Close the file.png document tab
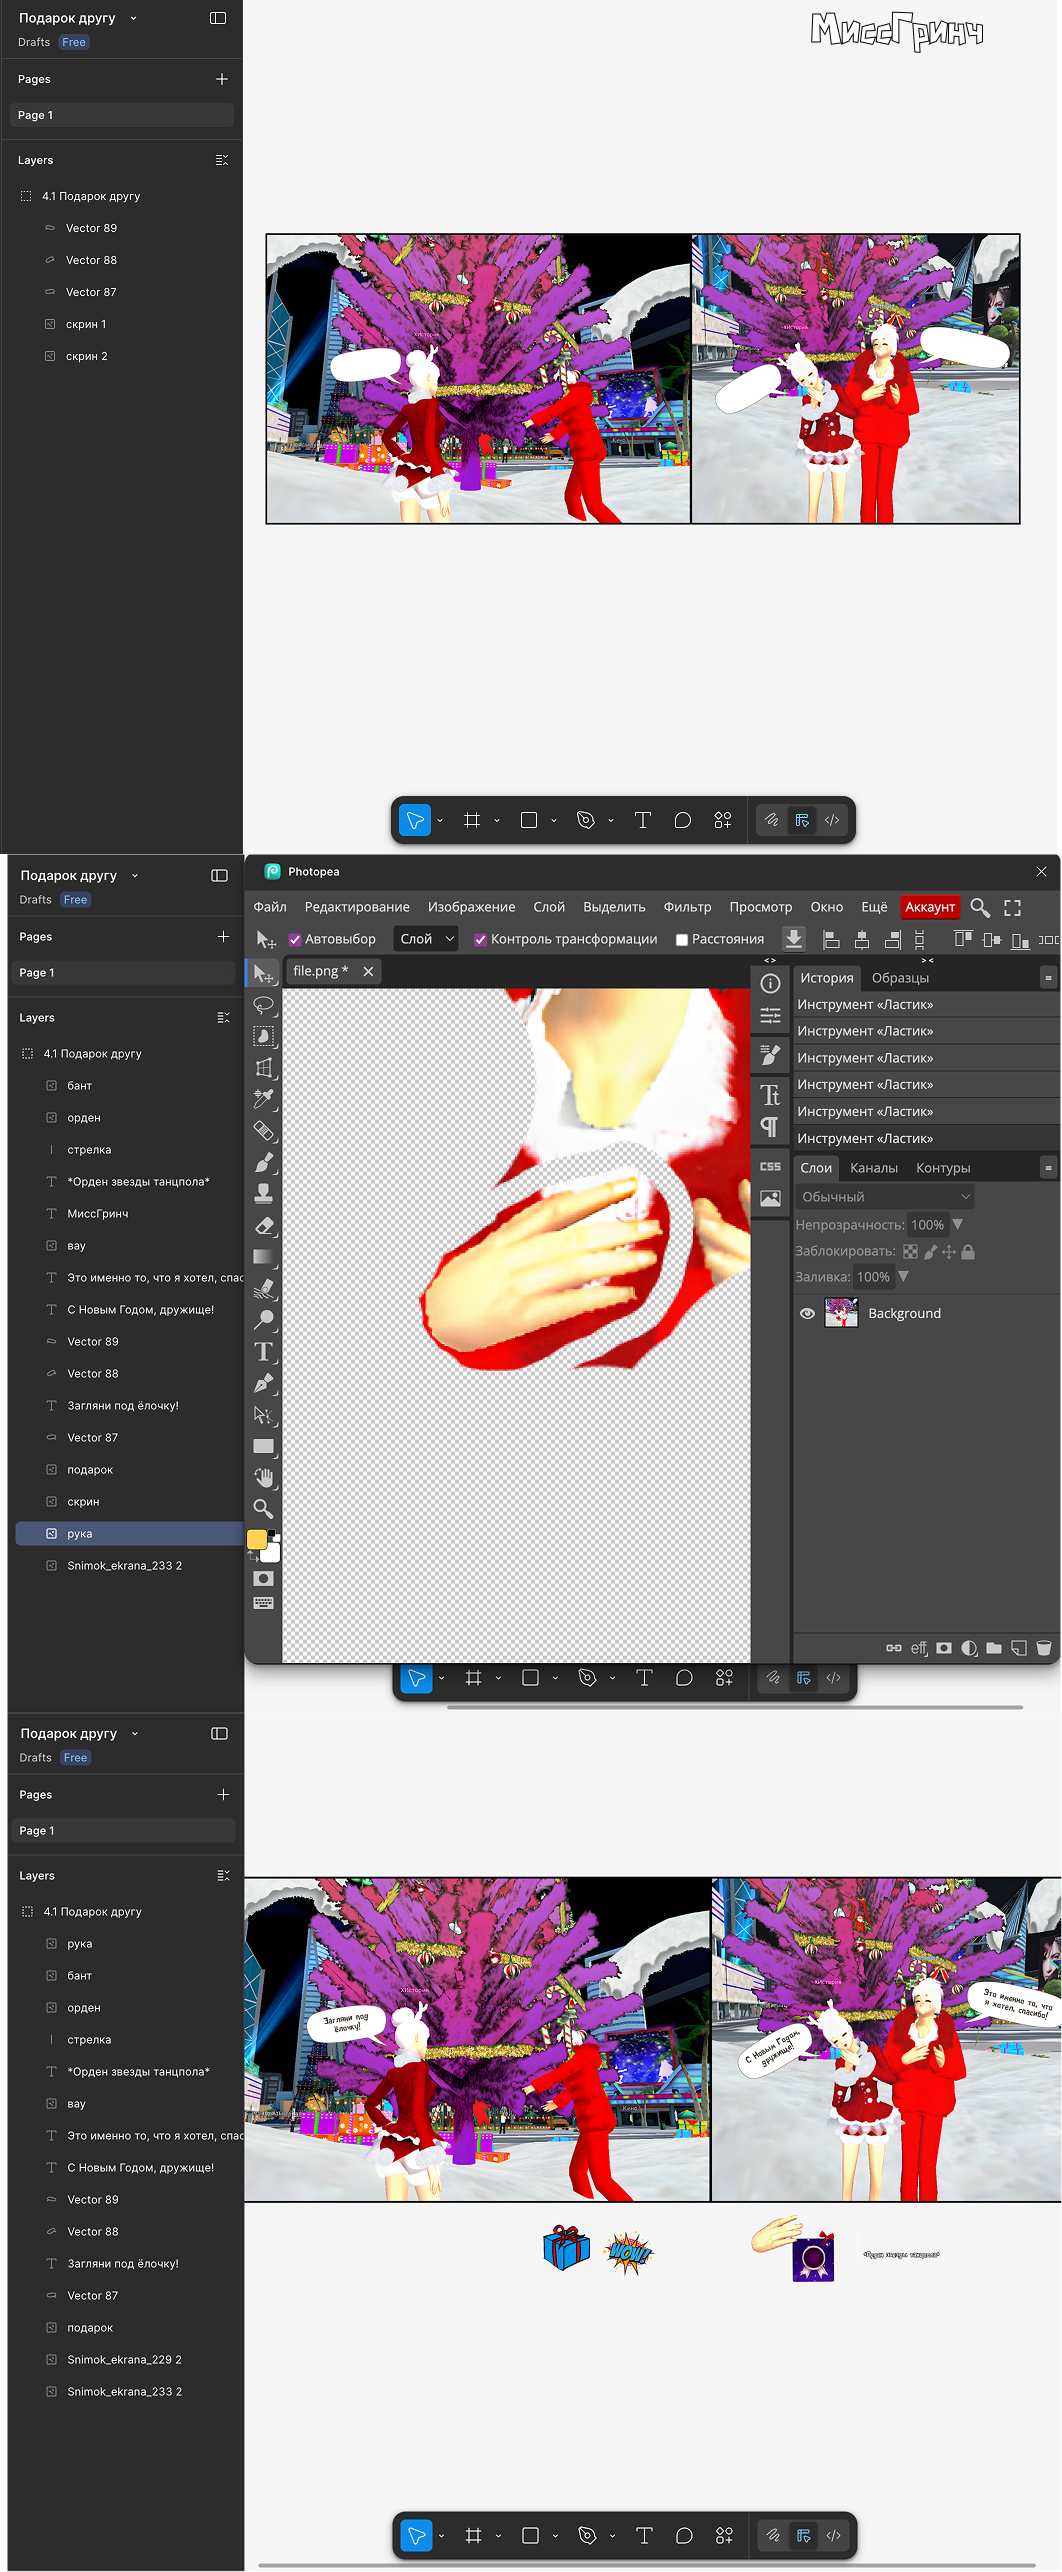Viewport: 1062px width, 2572px height. (x=368, y=971)
